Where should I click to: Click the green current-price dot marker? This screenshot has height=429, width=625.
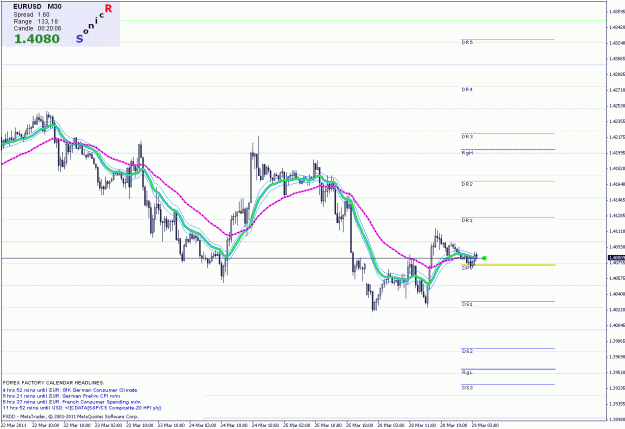point(484,258)
